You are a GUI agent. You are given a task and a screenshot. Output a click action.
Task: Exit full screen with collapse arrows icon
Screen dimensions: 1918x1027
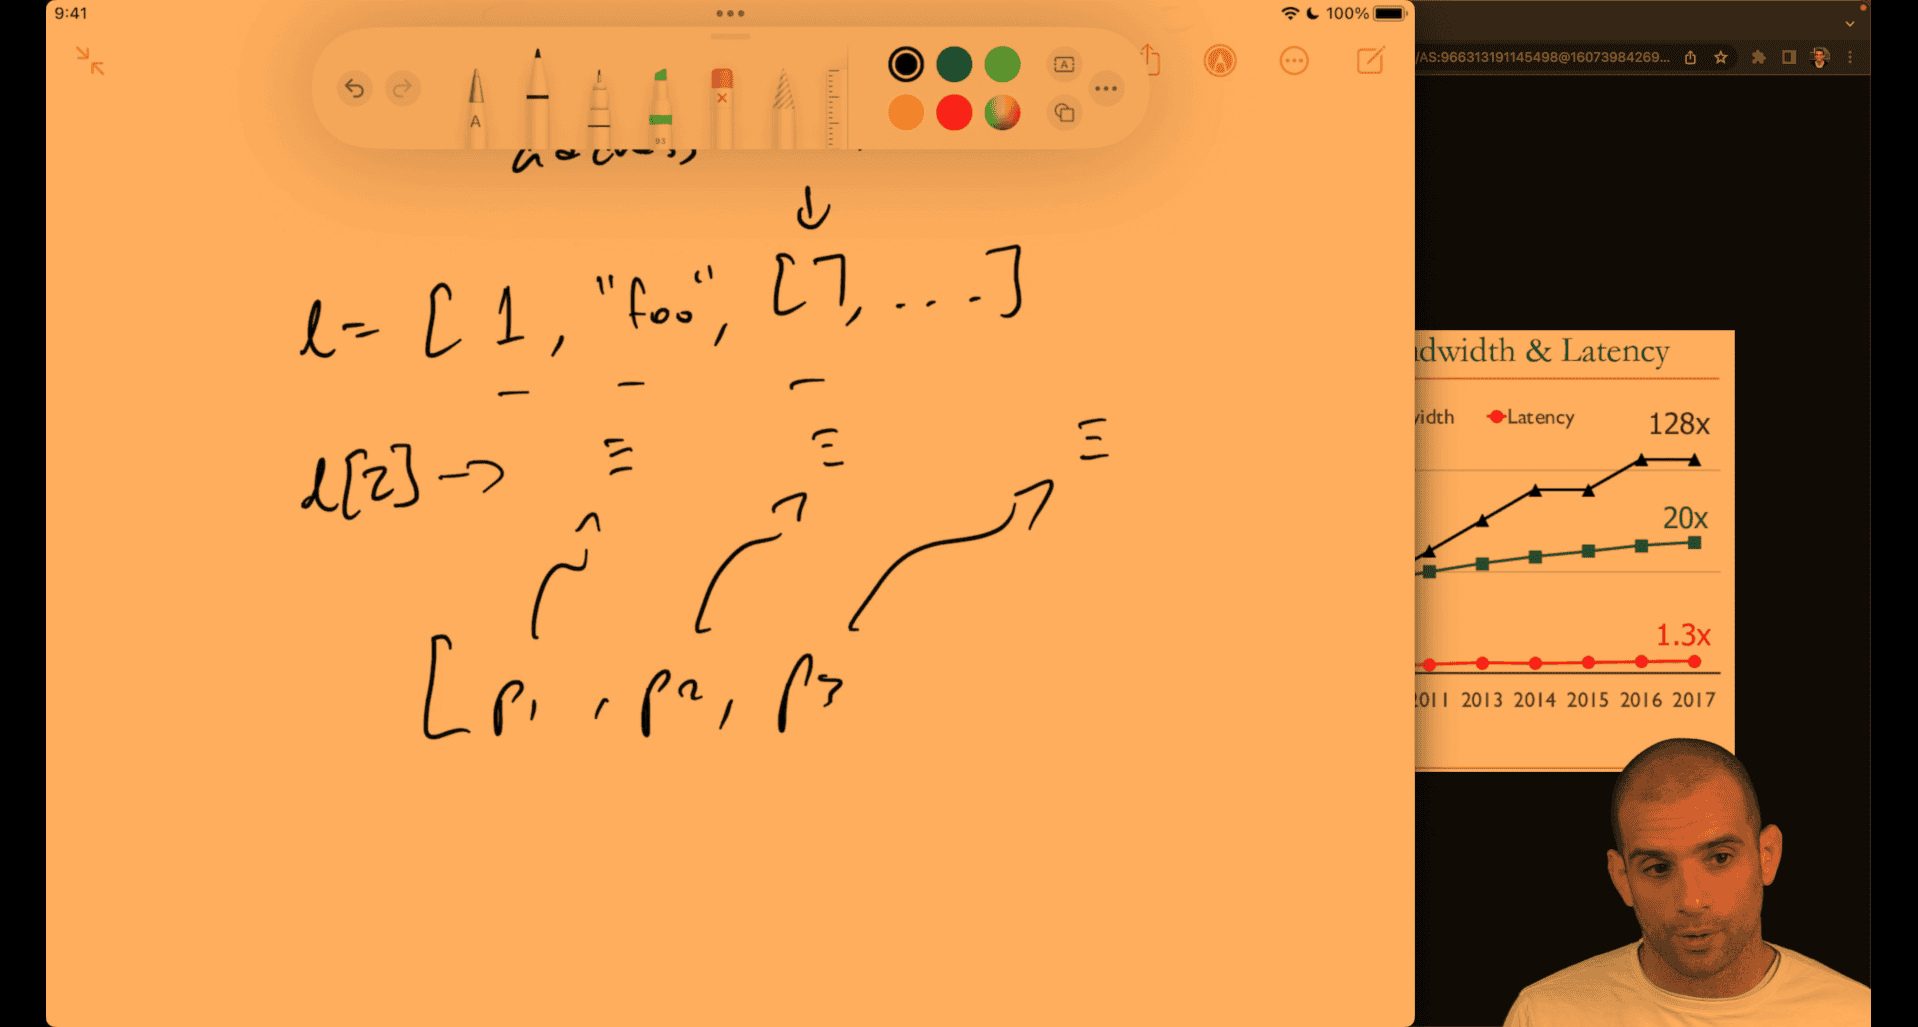(x=90, y=61)
